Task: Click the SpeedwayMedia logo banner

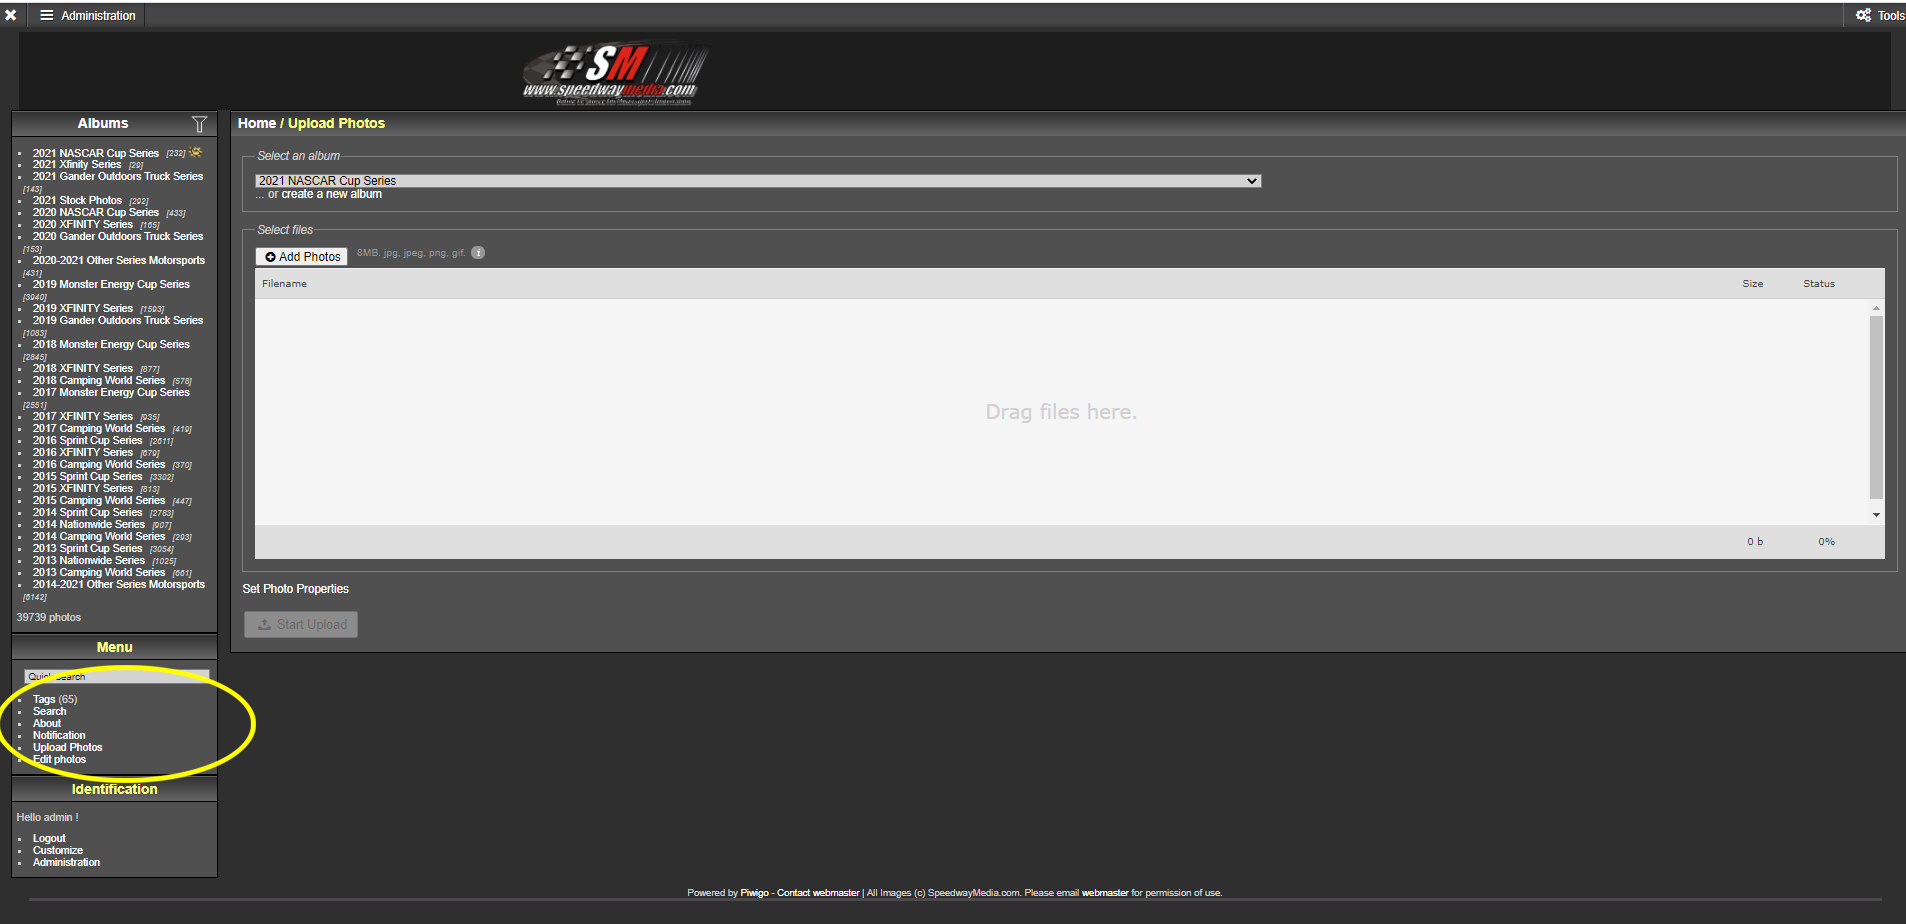Action: click(x=613, y=73)
